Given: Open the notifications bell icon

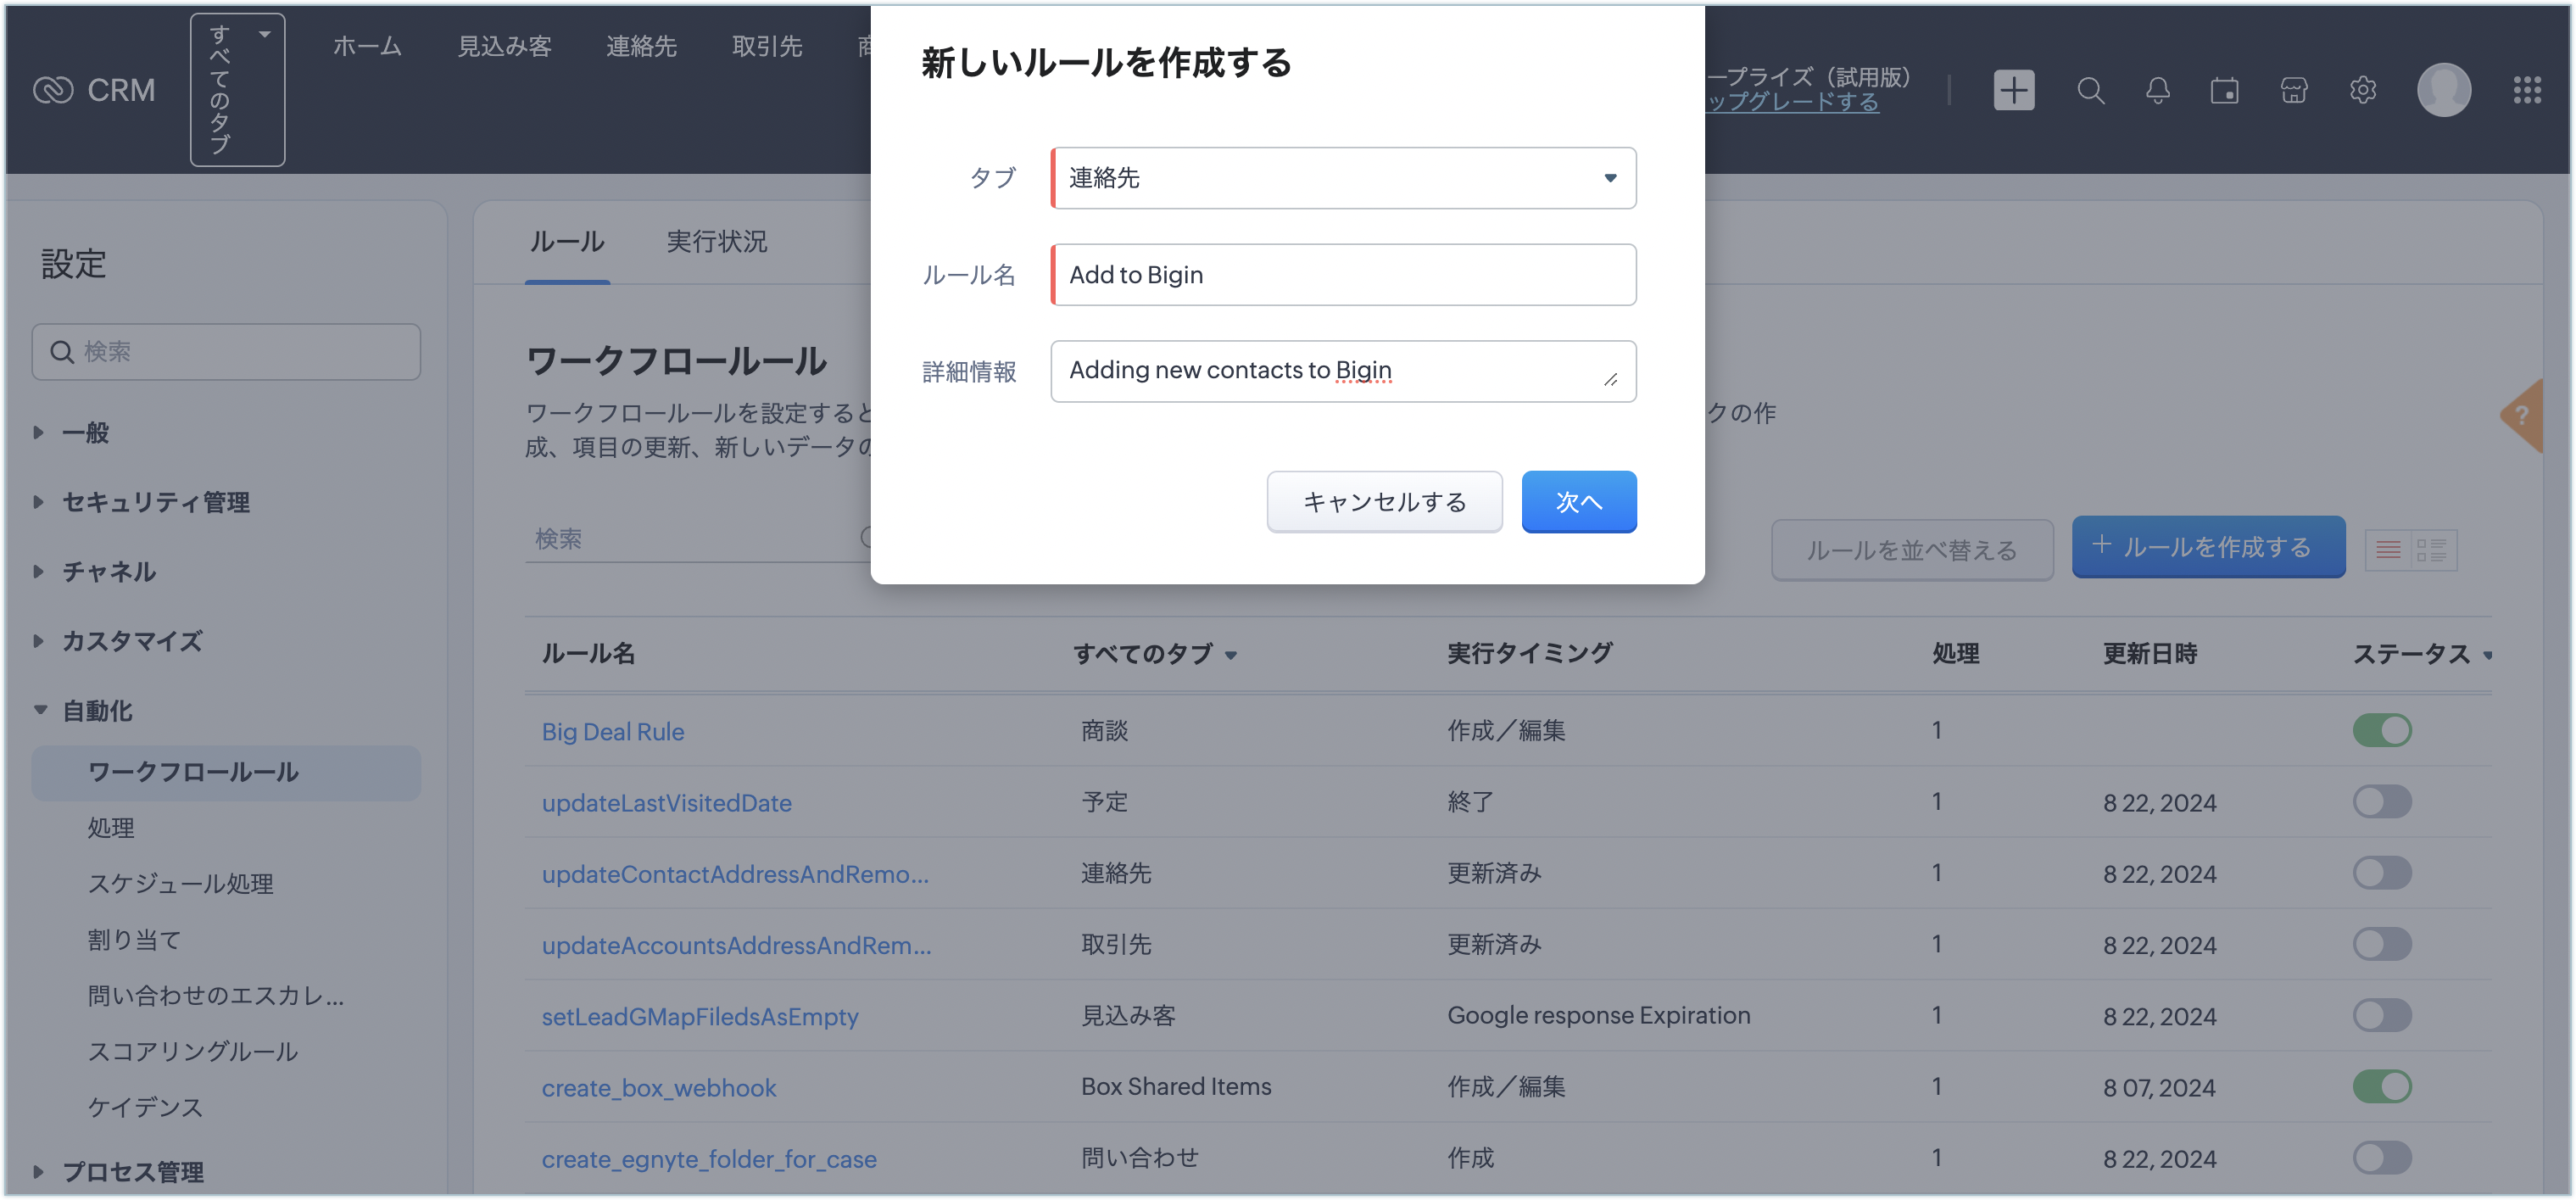Looking at the screenshot, I should pyautogui.click(x=2157, y=90).
